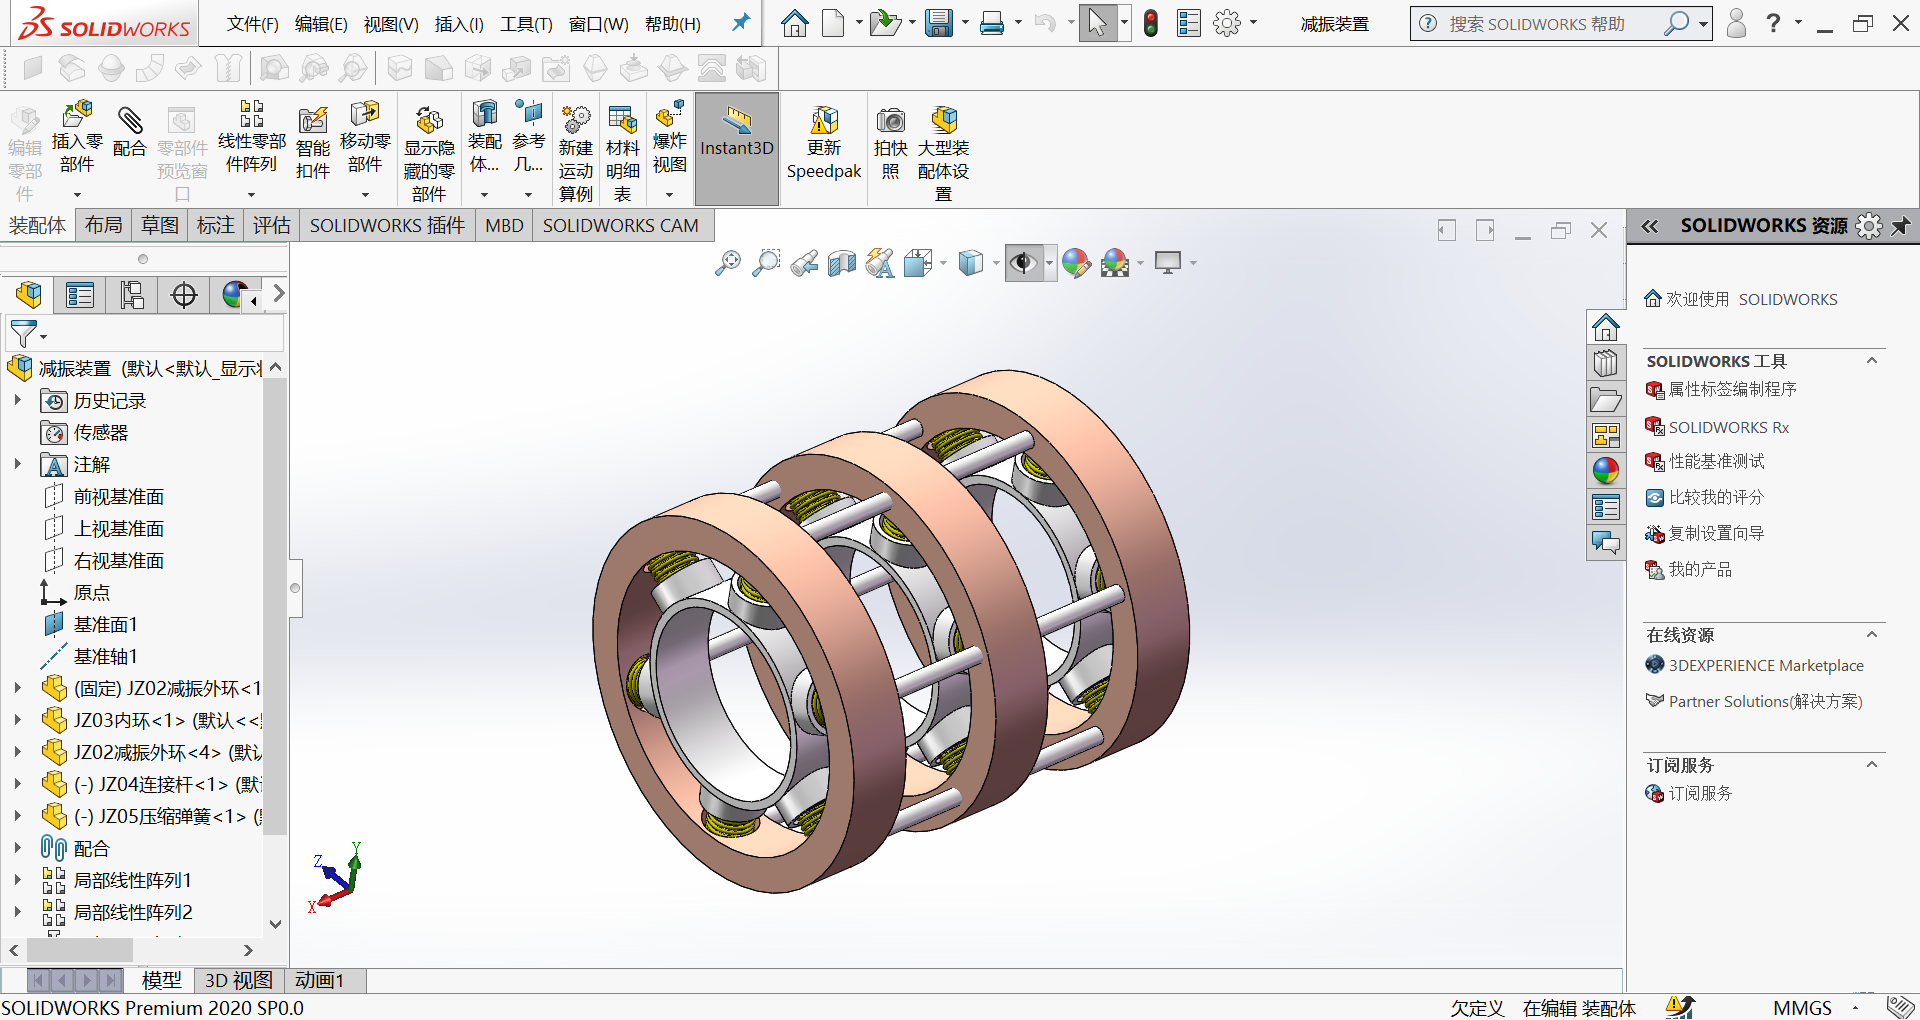Open Partner Solutions link
Screen dimensions: 1920x1020
coord(1765,701)
